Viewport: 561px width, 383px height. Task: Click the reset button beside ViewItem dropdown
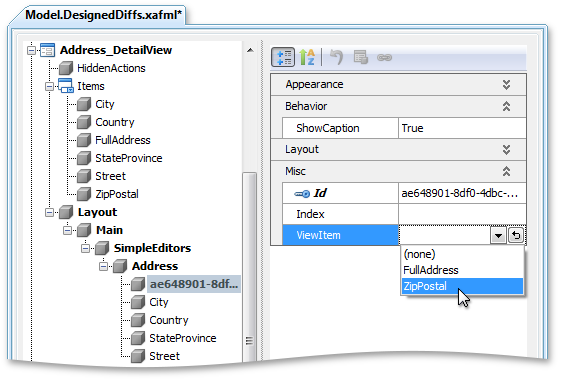click(x=516, y=236)
